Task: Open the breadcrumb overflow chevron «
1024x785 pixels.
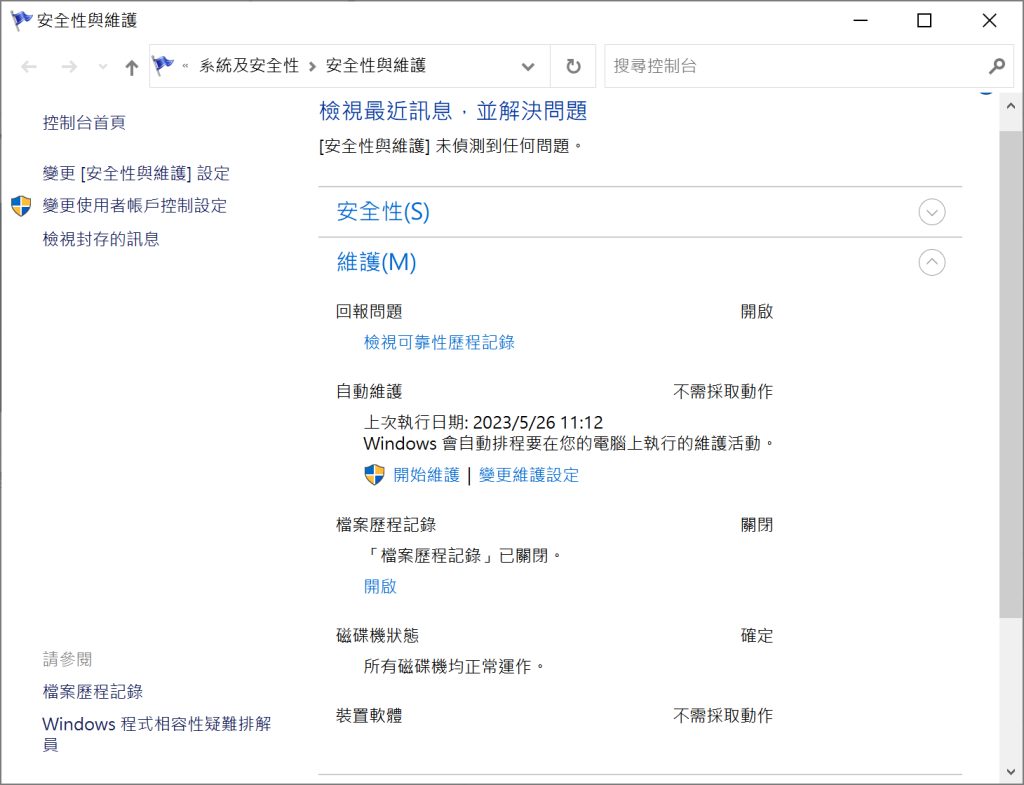Action: tap(185, 66)
